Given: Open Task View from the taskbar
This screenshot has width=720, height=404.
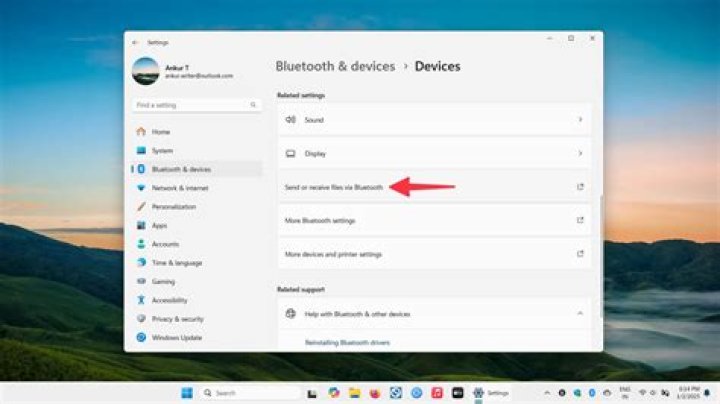Looking at the screenshot, I should (x=312, y=393).
